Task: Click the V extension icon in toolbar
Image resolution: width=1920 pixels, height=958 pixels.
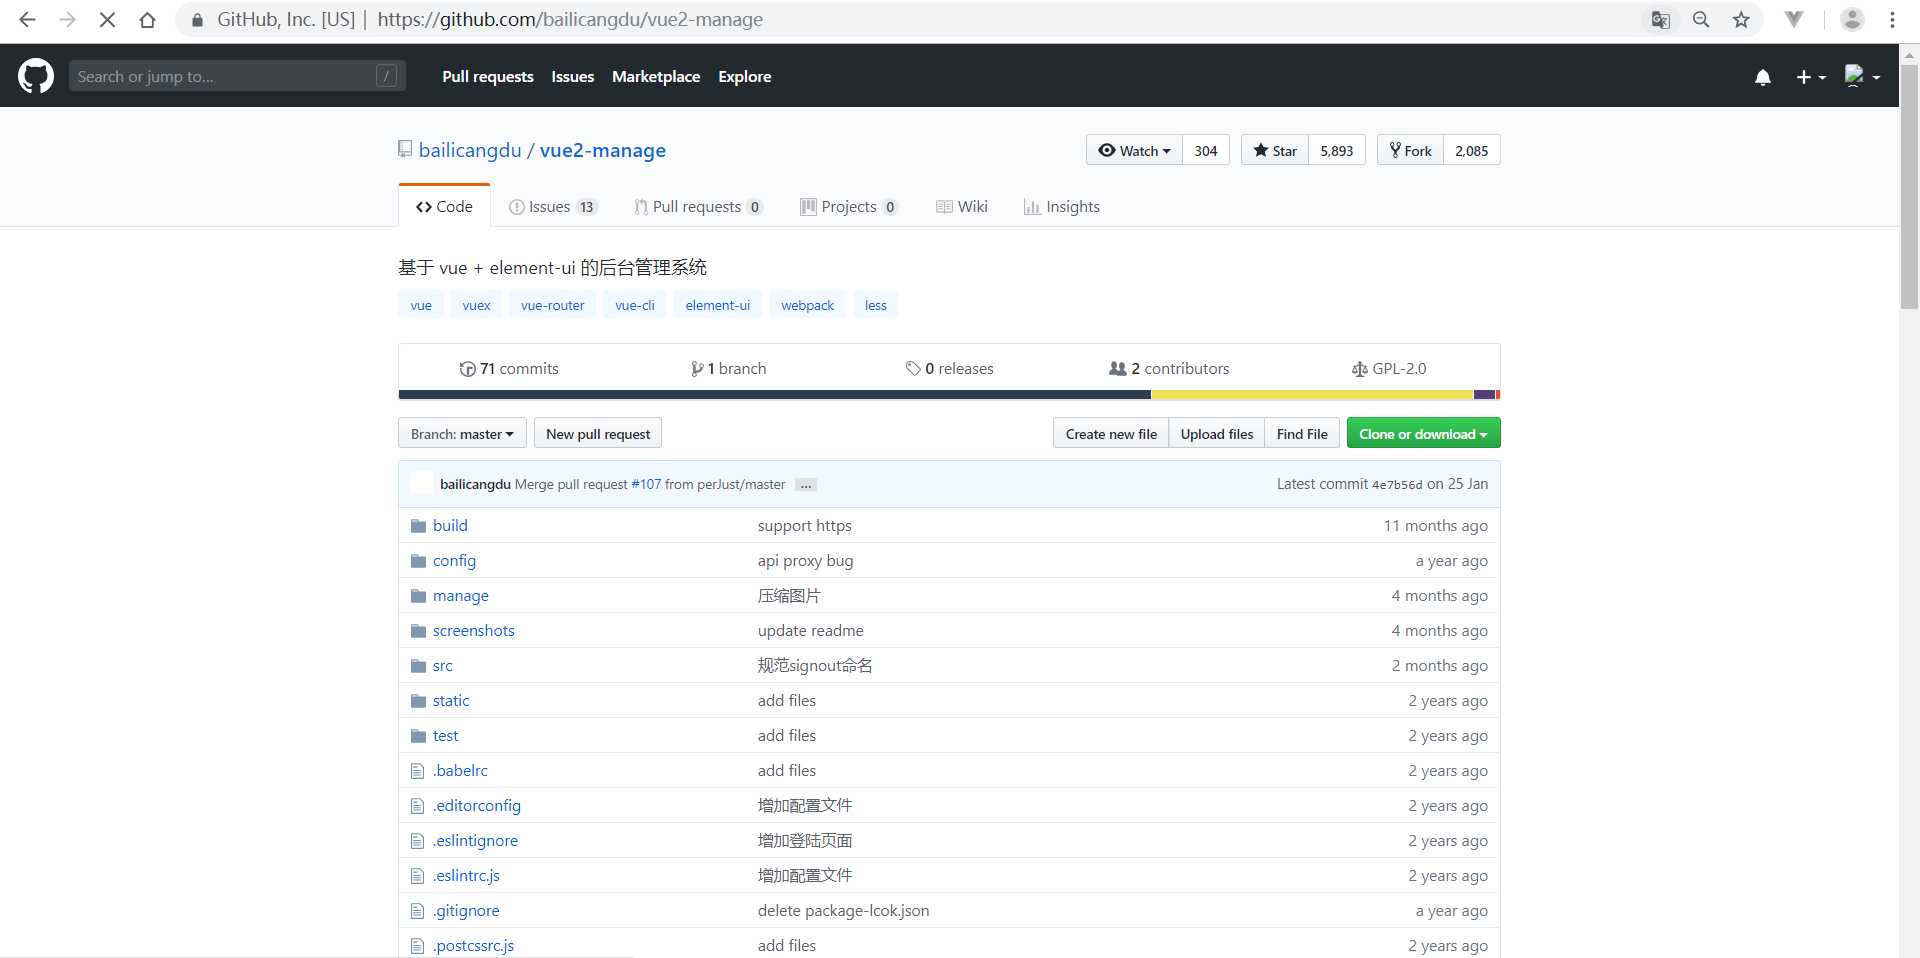Action: 1794,20
